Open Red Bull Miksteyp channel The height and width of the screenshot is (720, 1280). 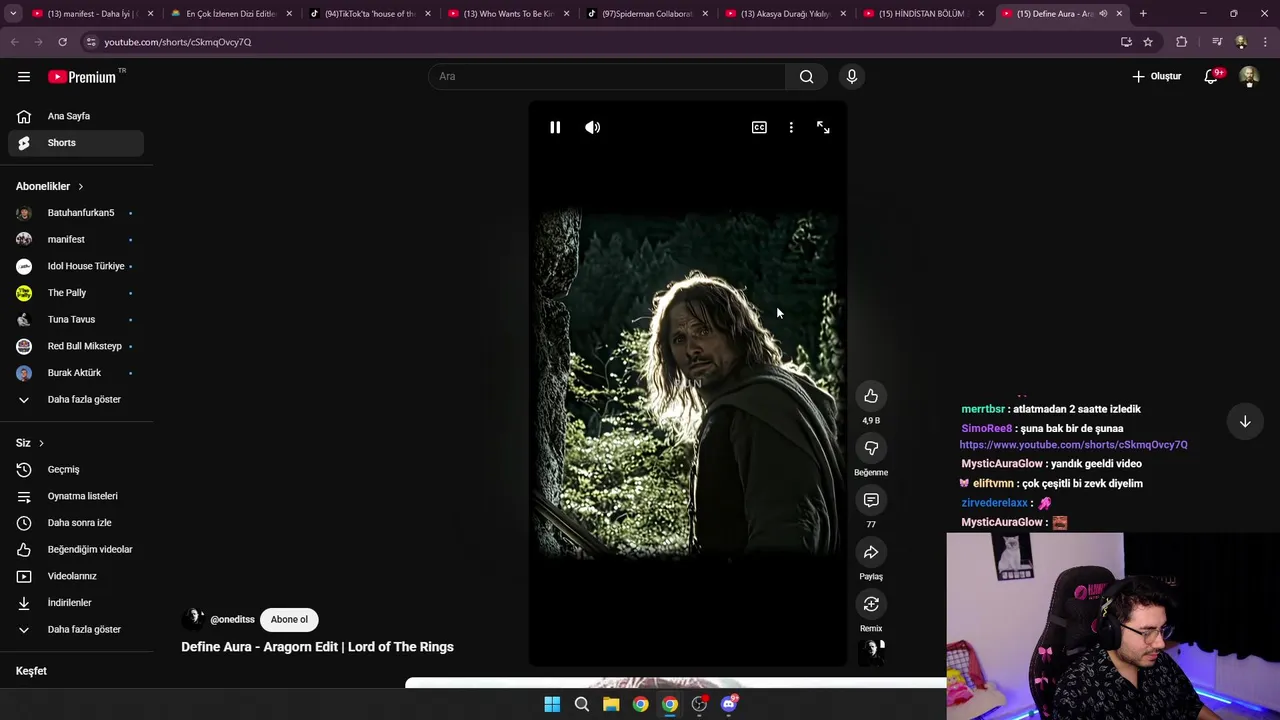[x=76, y=346]
